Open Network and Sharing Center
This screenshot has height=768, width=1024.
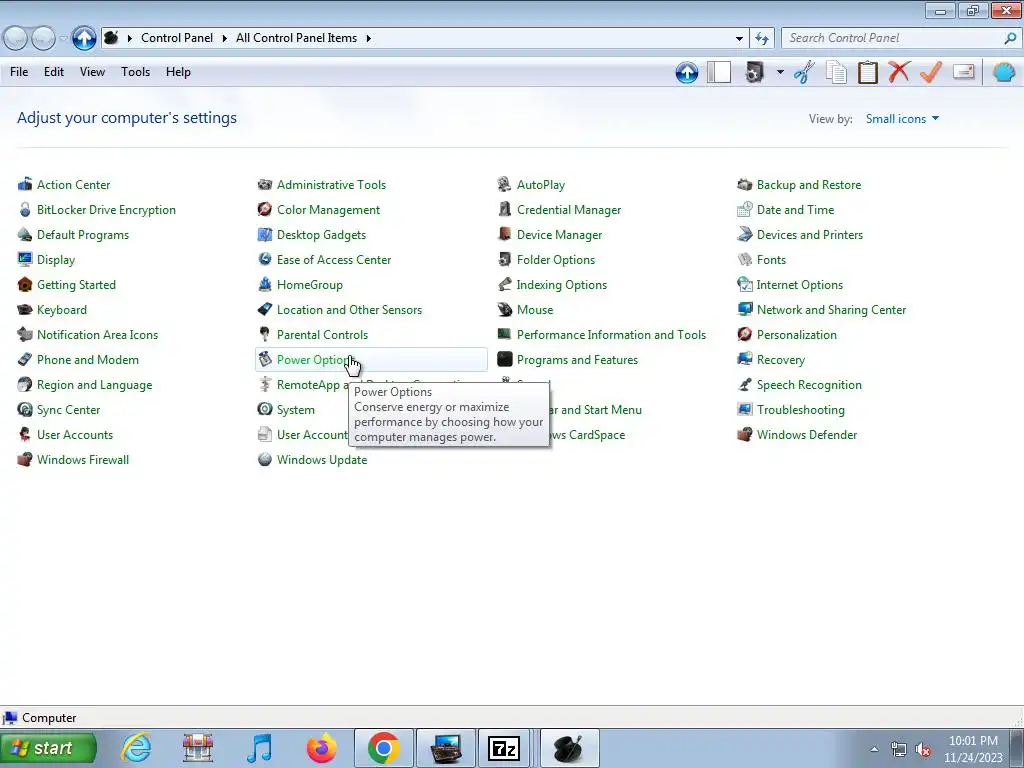[831, 310]
